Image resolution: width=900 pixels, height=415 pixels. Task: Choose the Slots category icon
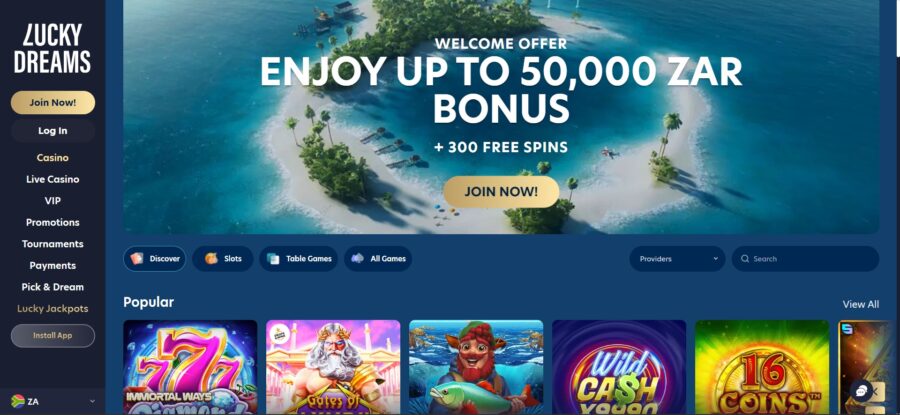click(211, 259)
